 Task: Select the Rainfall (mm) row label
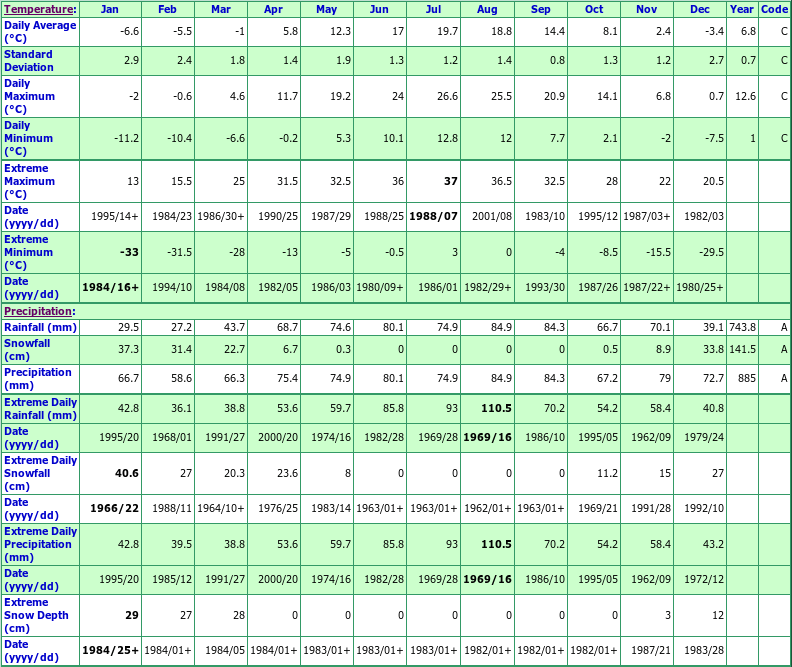coord(40,327)
